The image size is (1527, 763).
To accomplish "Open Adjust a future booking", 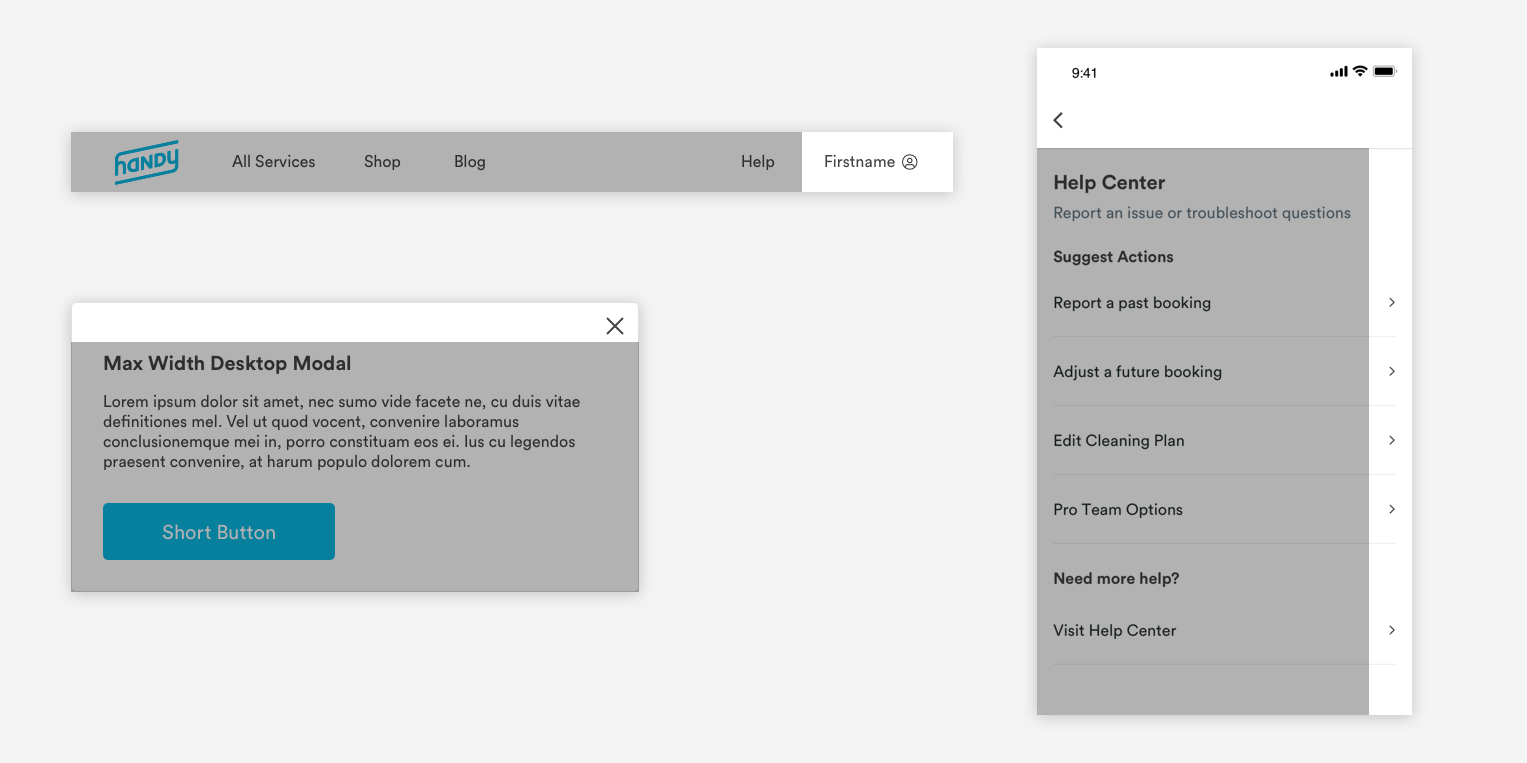I will pos(1224,371).
